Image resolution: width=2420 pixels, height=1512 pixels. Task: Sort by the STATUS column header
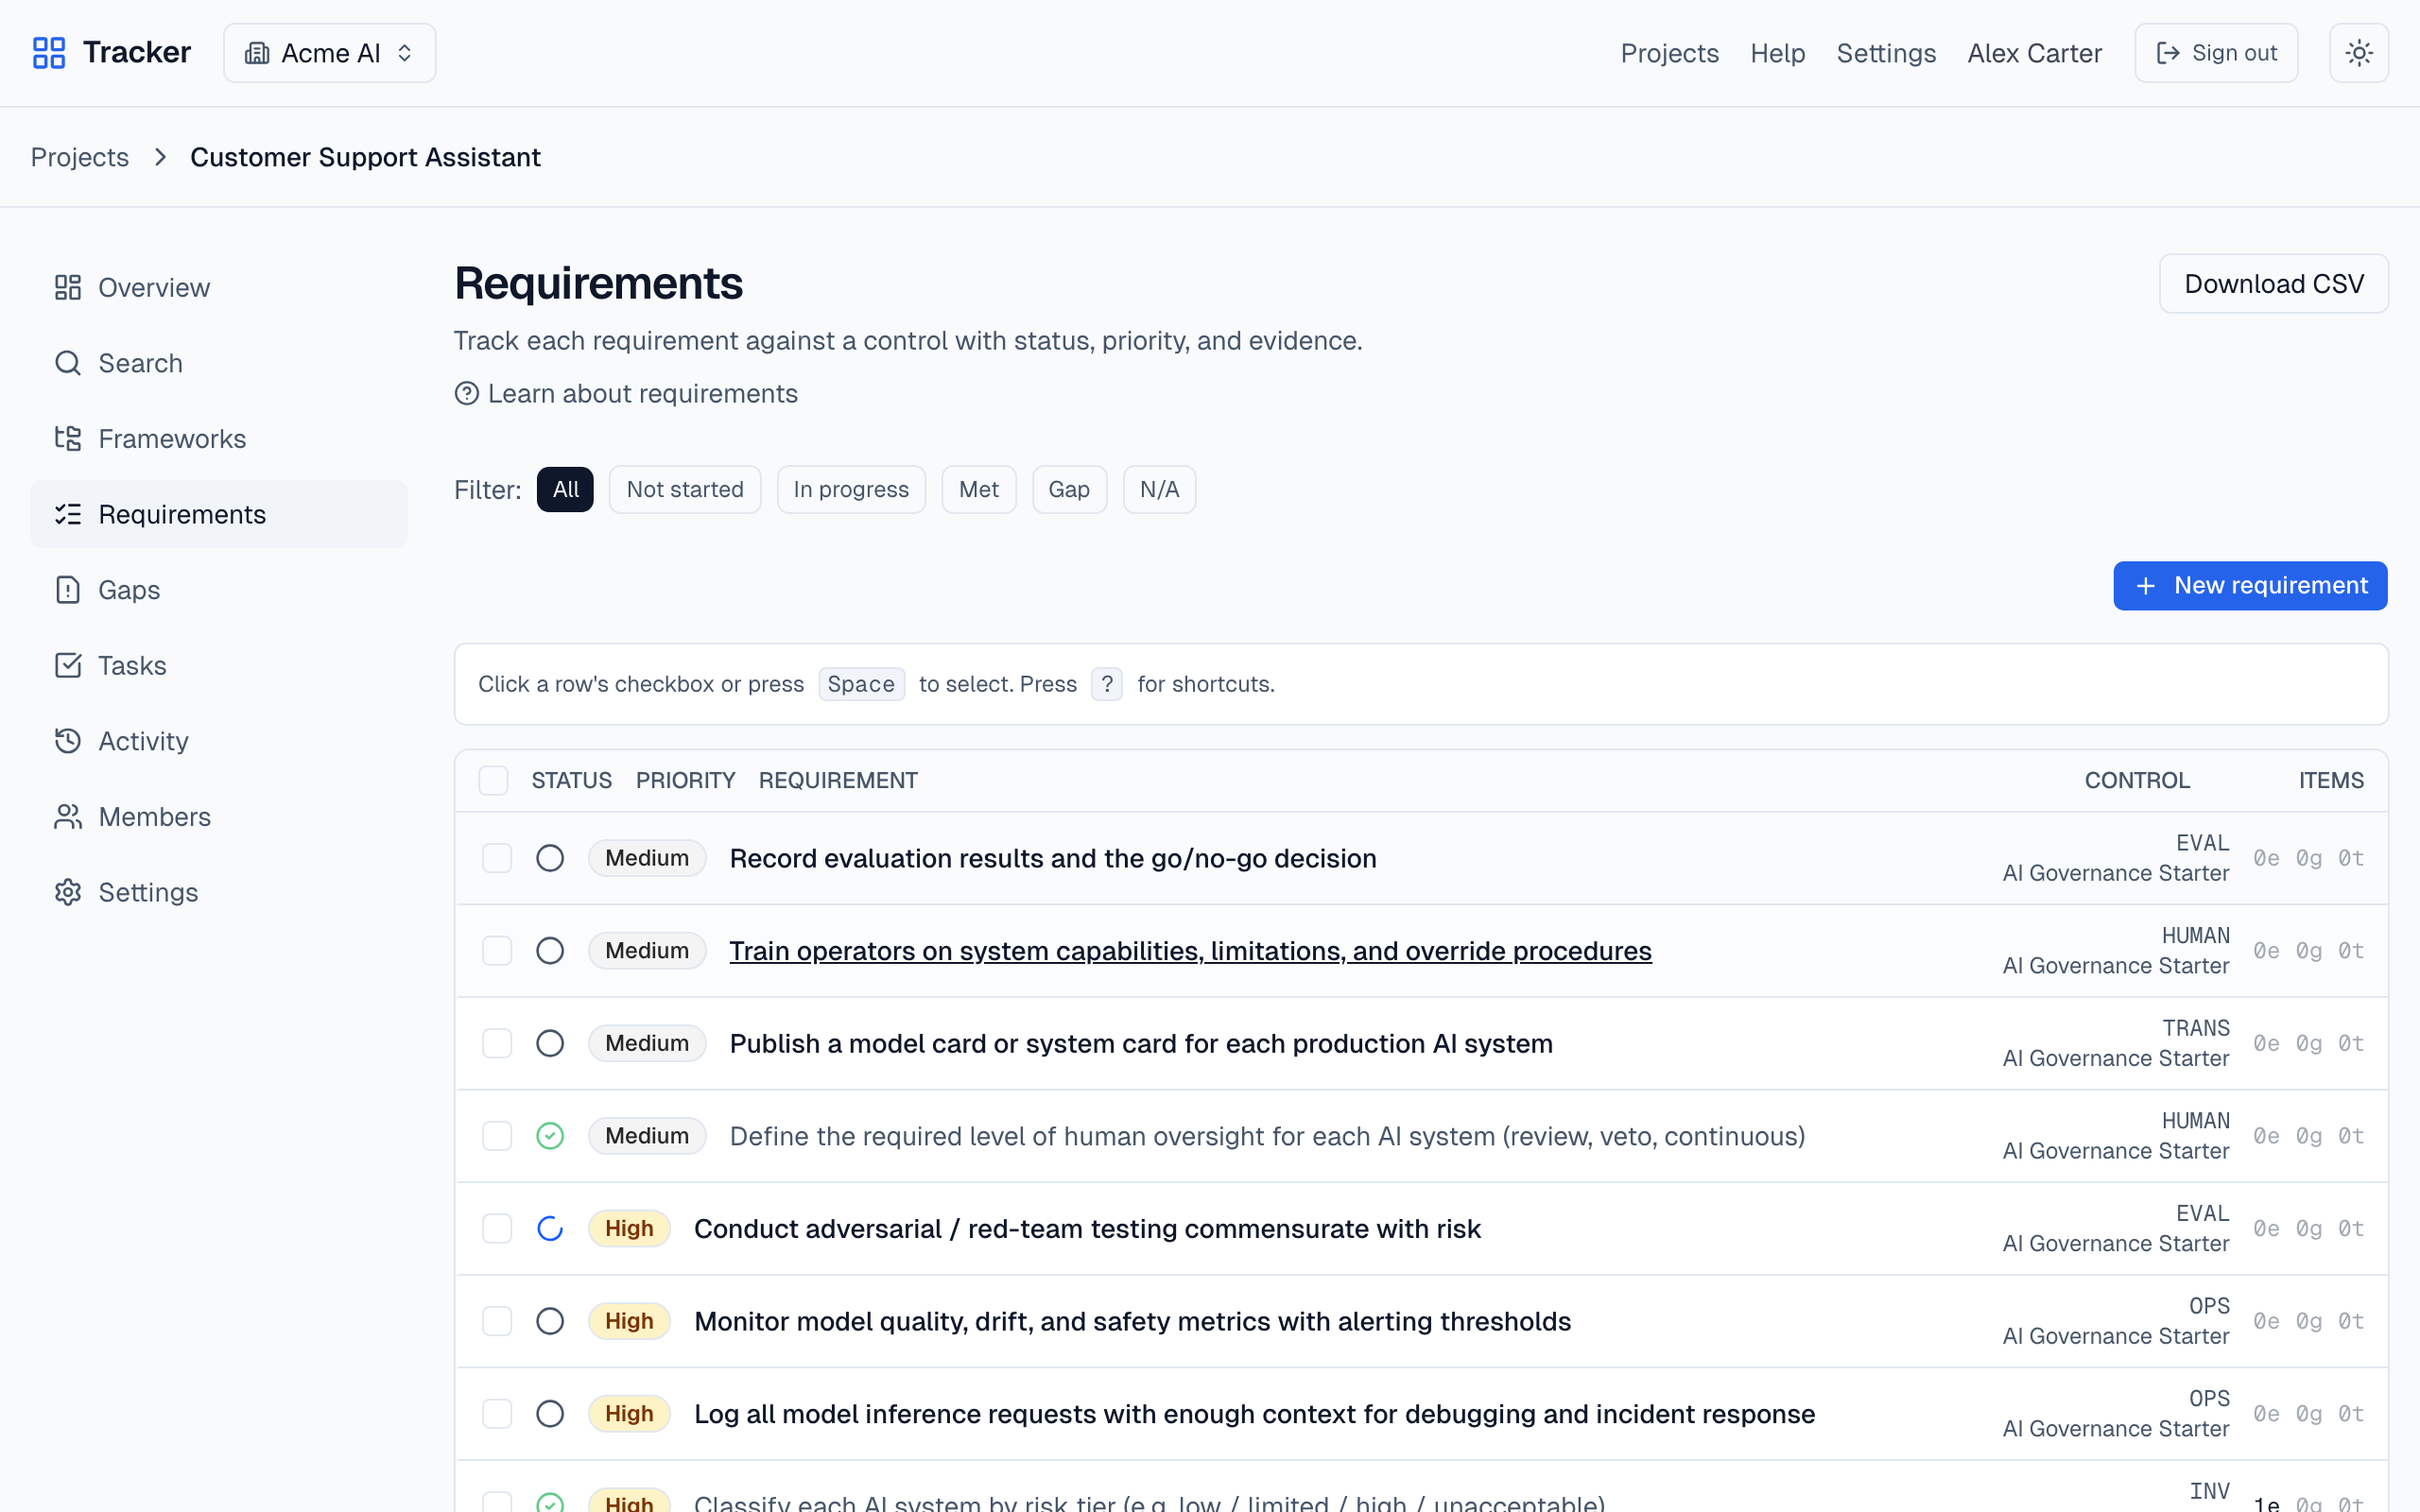pos(571,780)
